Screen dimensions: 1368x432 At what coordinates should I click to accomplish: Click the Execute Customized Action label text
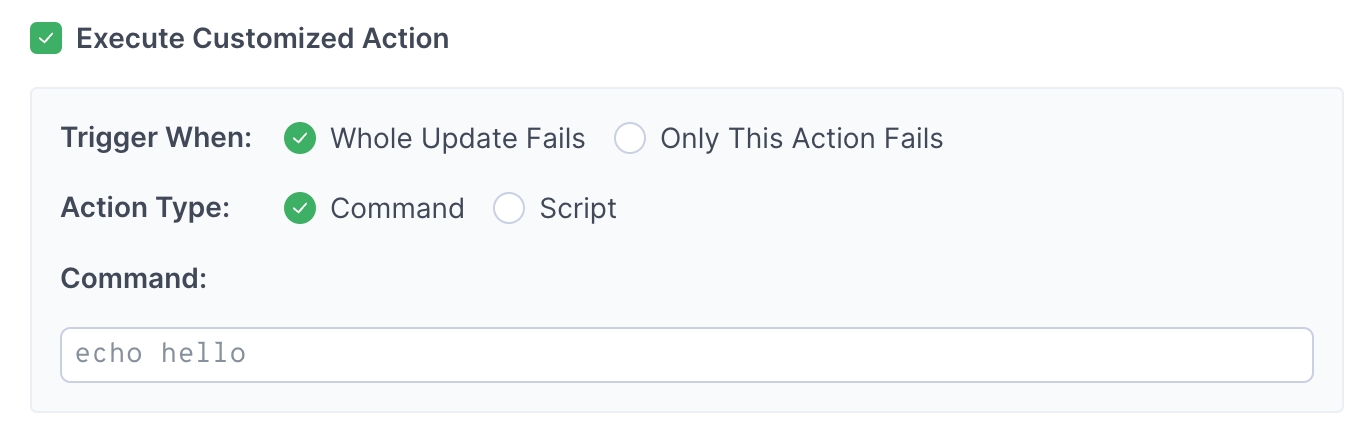[x=262, y=39]
